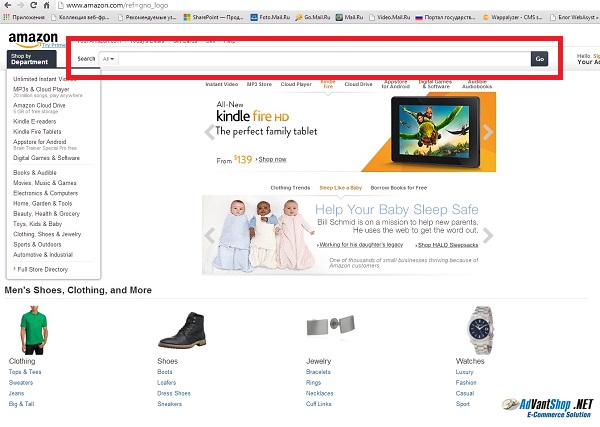Show previous baby sleep banner slide

tap(209, 235)
